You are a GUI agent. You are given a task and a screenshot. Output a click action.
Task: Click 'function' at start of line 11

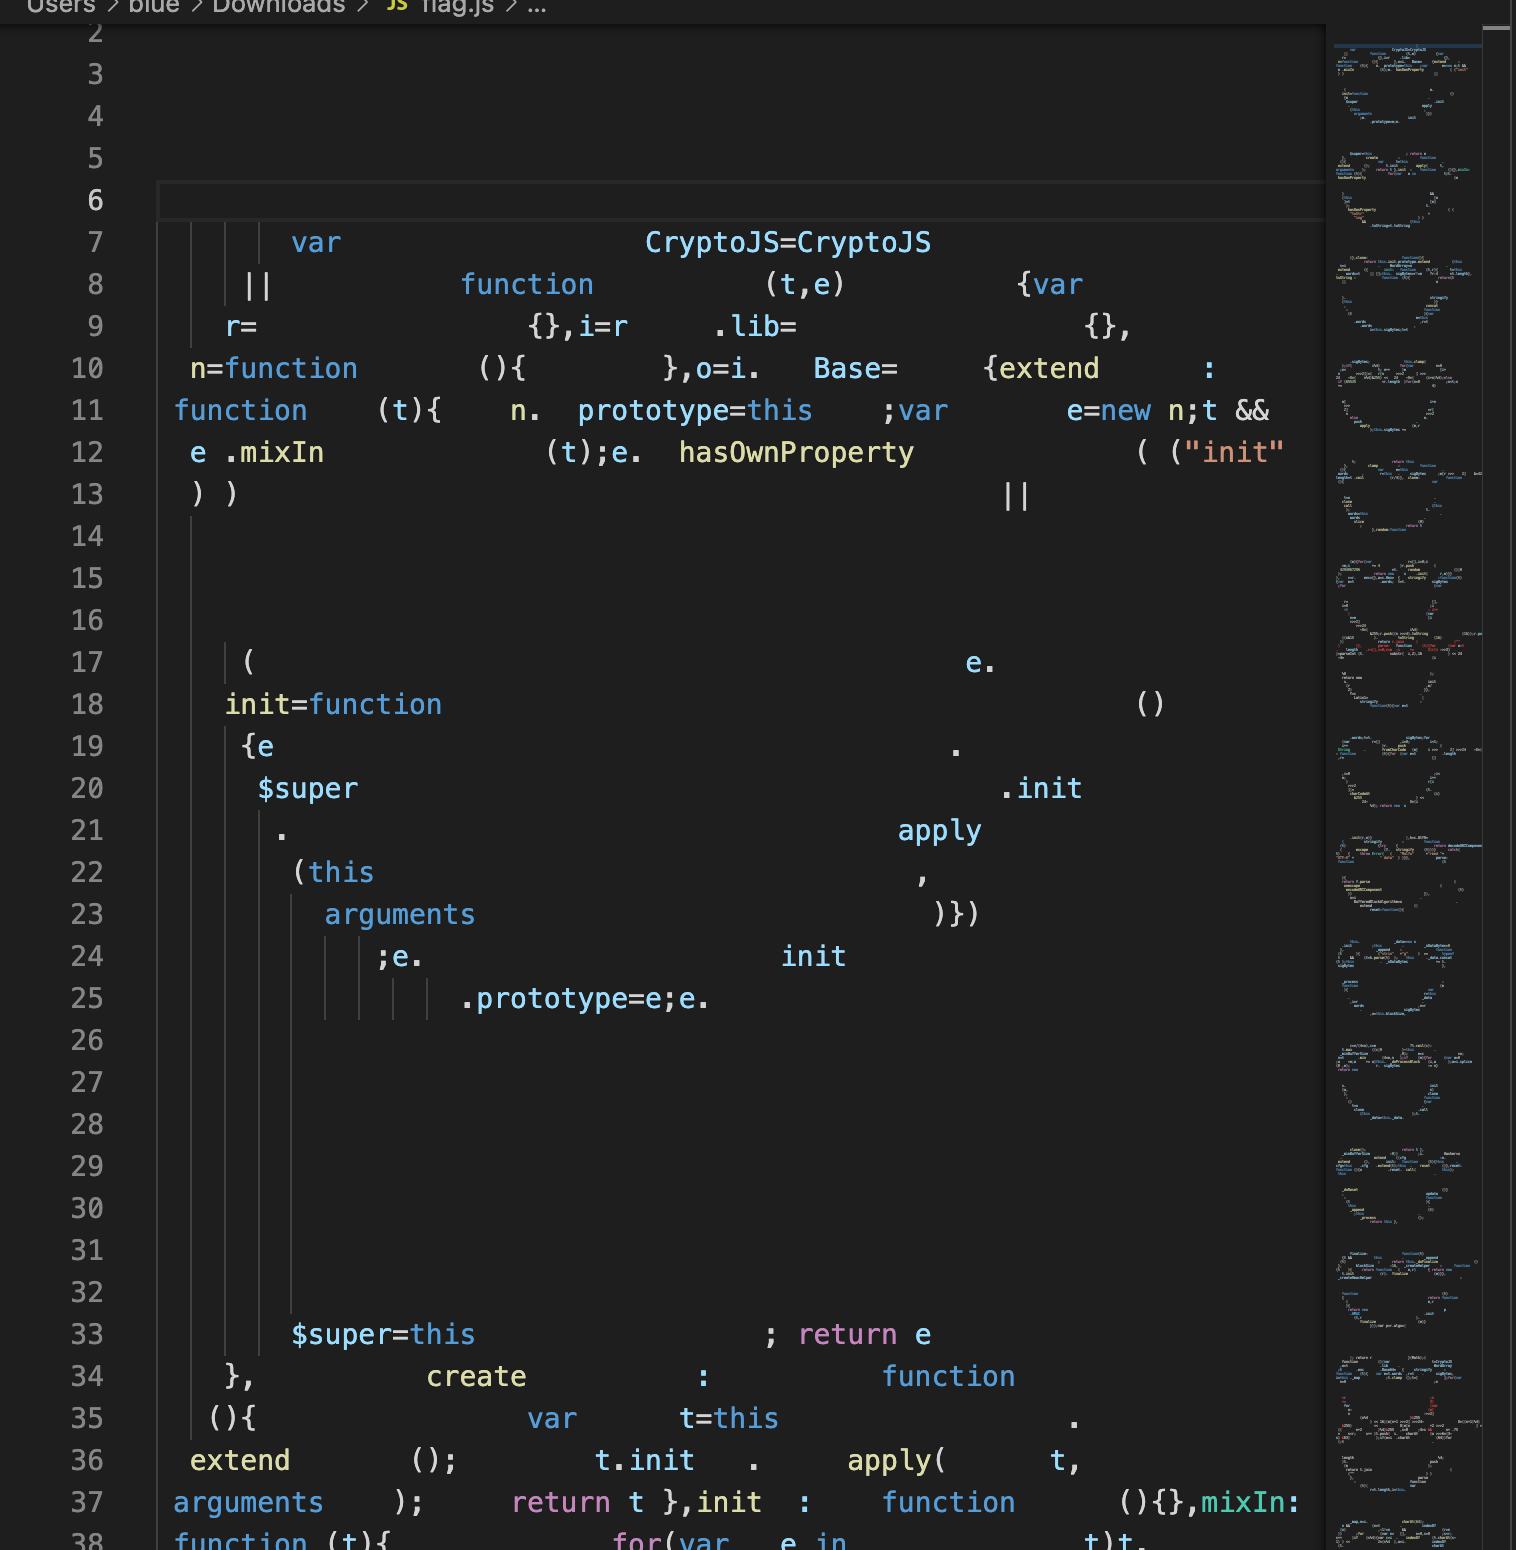(241, 411)
